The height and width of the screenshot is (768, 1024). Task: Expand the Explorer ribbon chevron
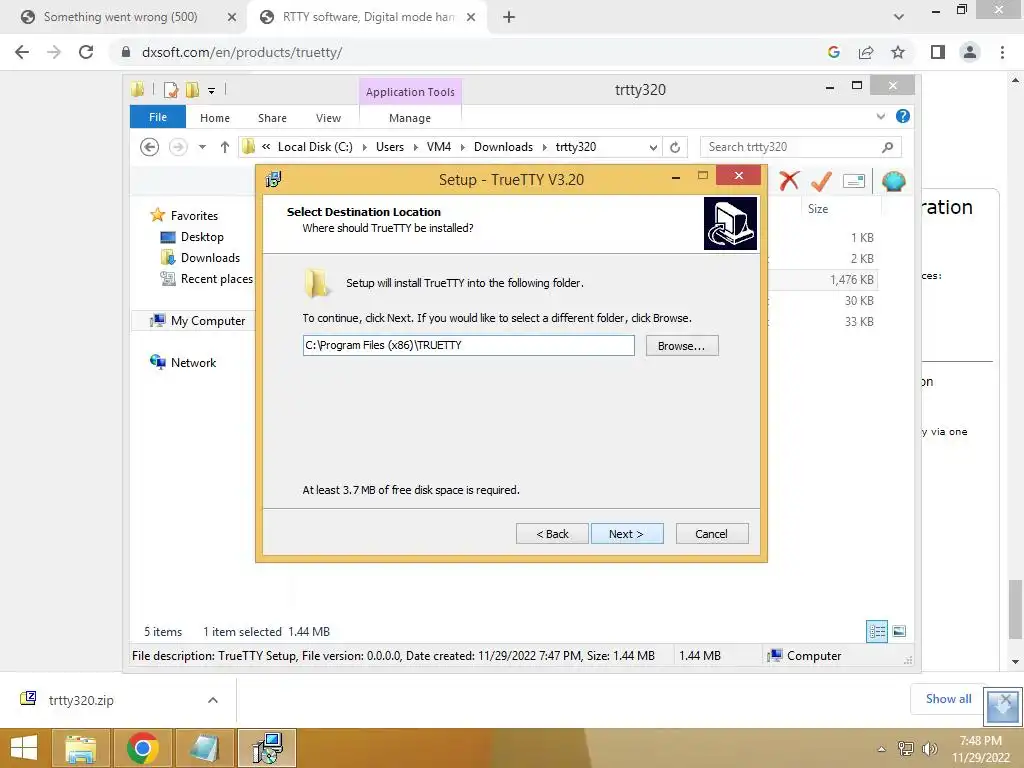click(881, 116)
